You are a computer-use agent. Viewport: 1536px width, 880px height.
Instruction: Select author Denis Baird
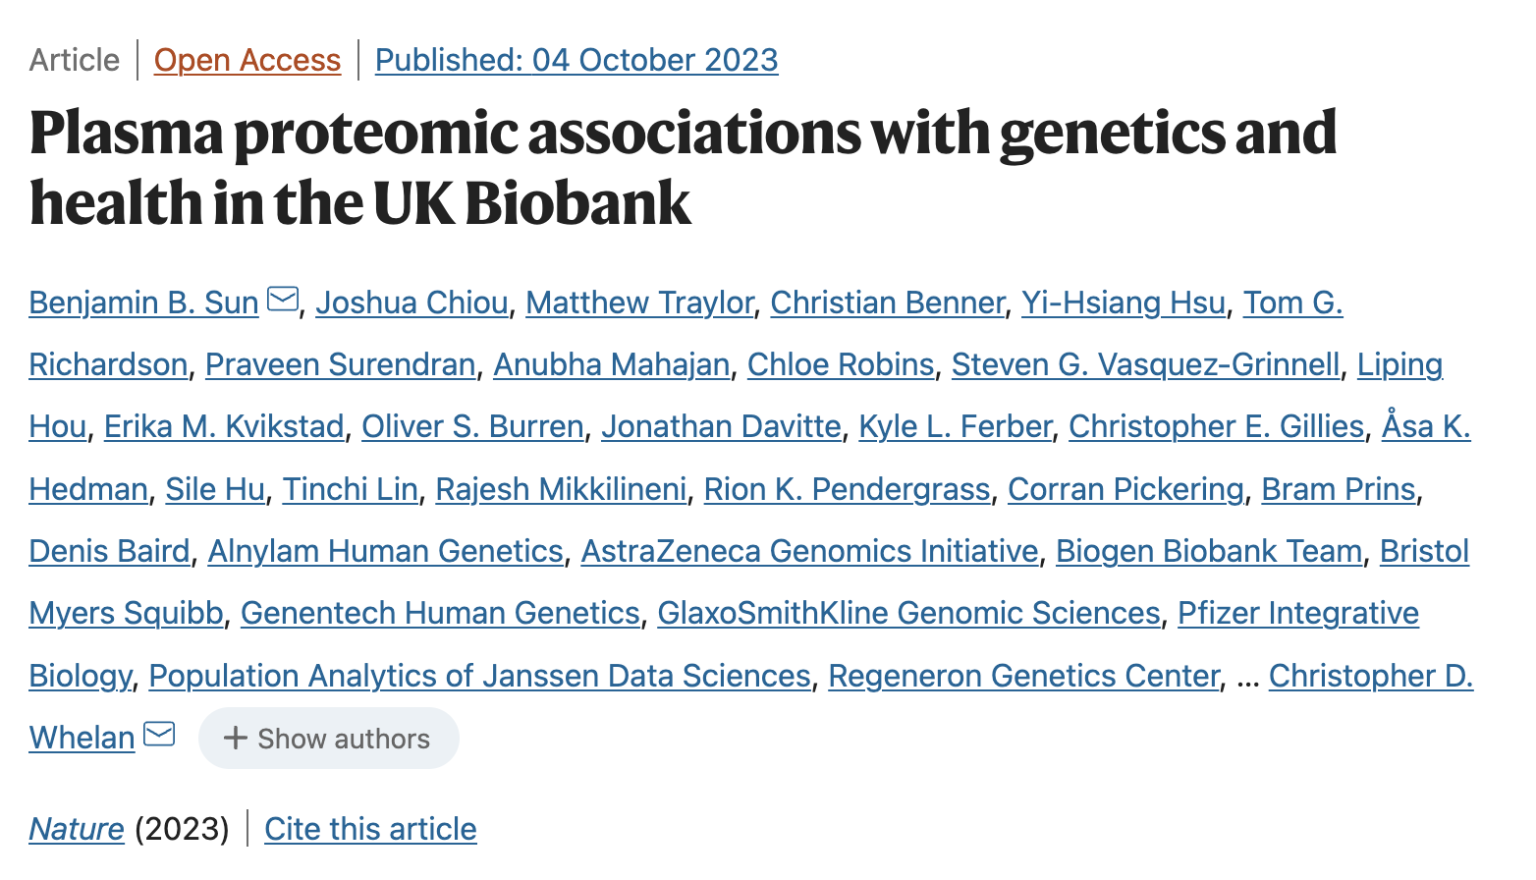pos(108,551)
